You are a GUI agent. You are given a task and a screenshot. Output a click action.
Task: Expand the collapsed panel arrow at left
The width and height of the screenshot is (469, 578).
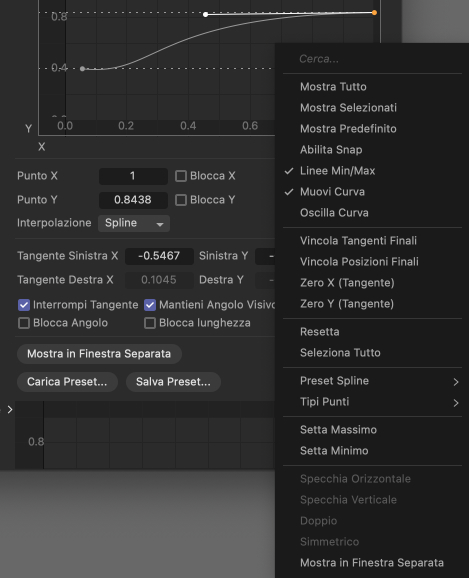(10, 410)
